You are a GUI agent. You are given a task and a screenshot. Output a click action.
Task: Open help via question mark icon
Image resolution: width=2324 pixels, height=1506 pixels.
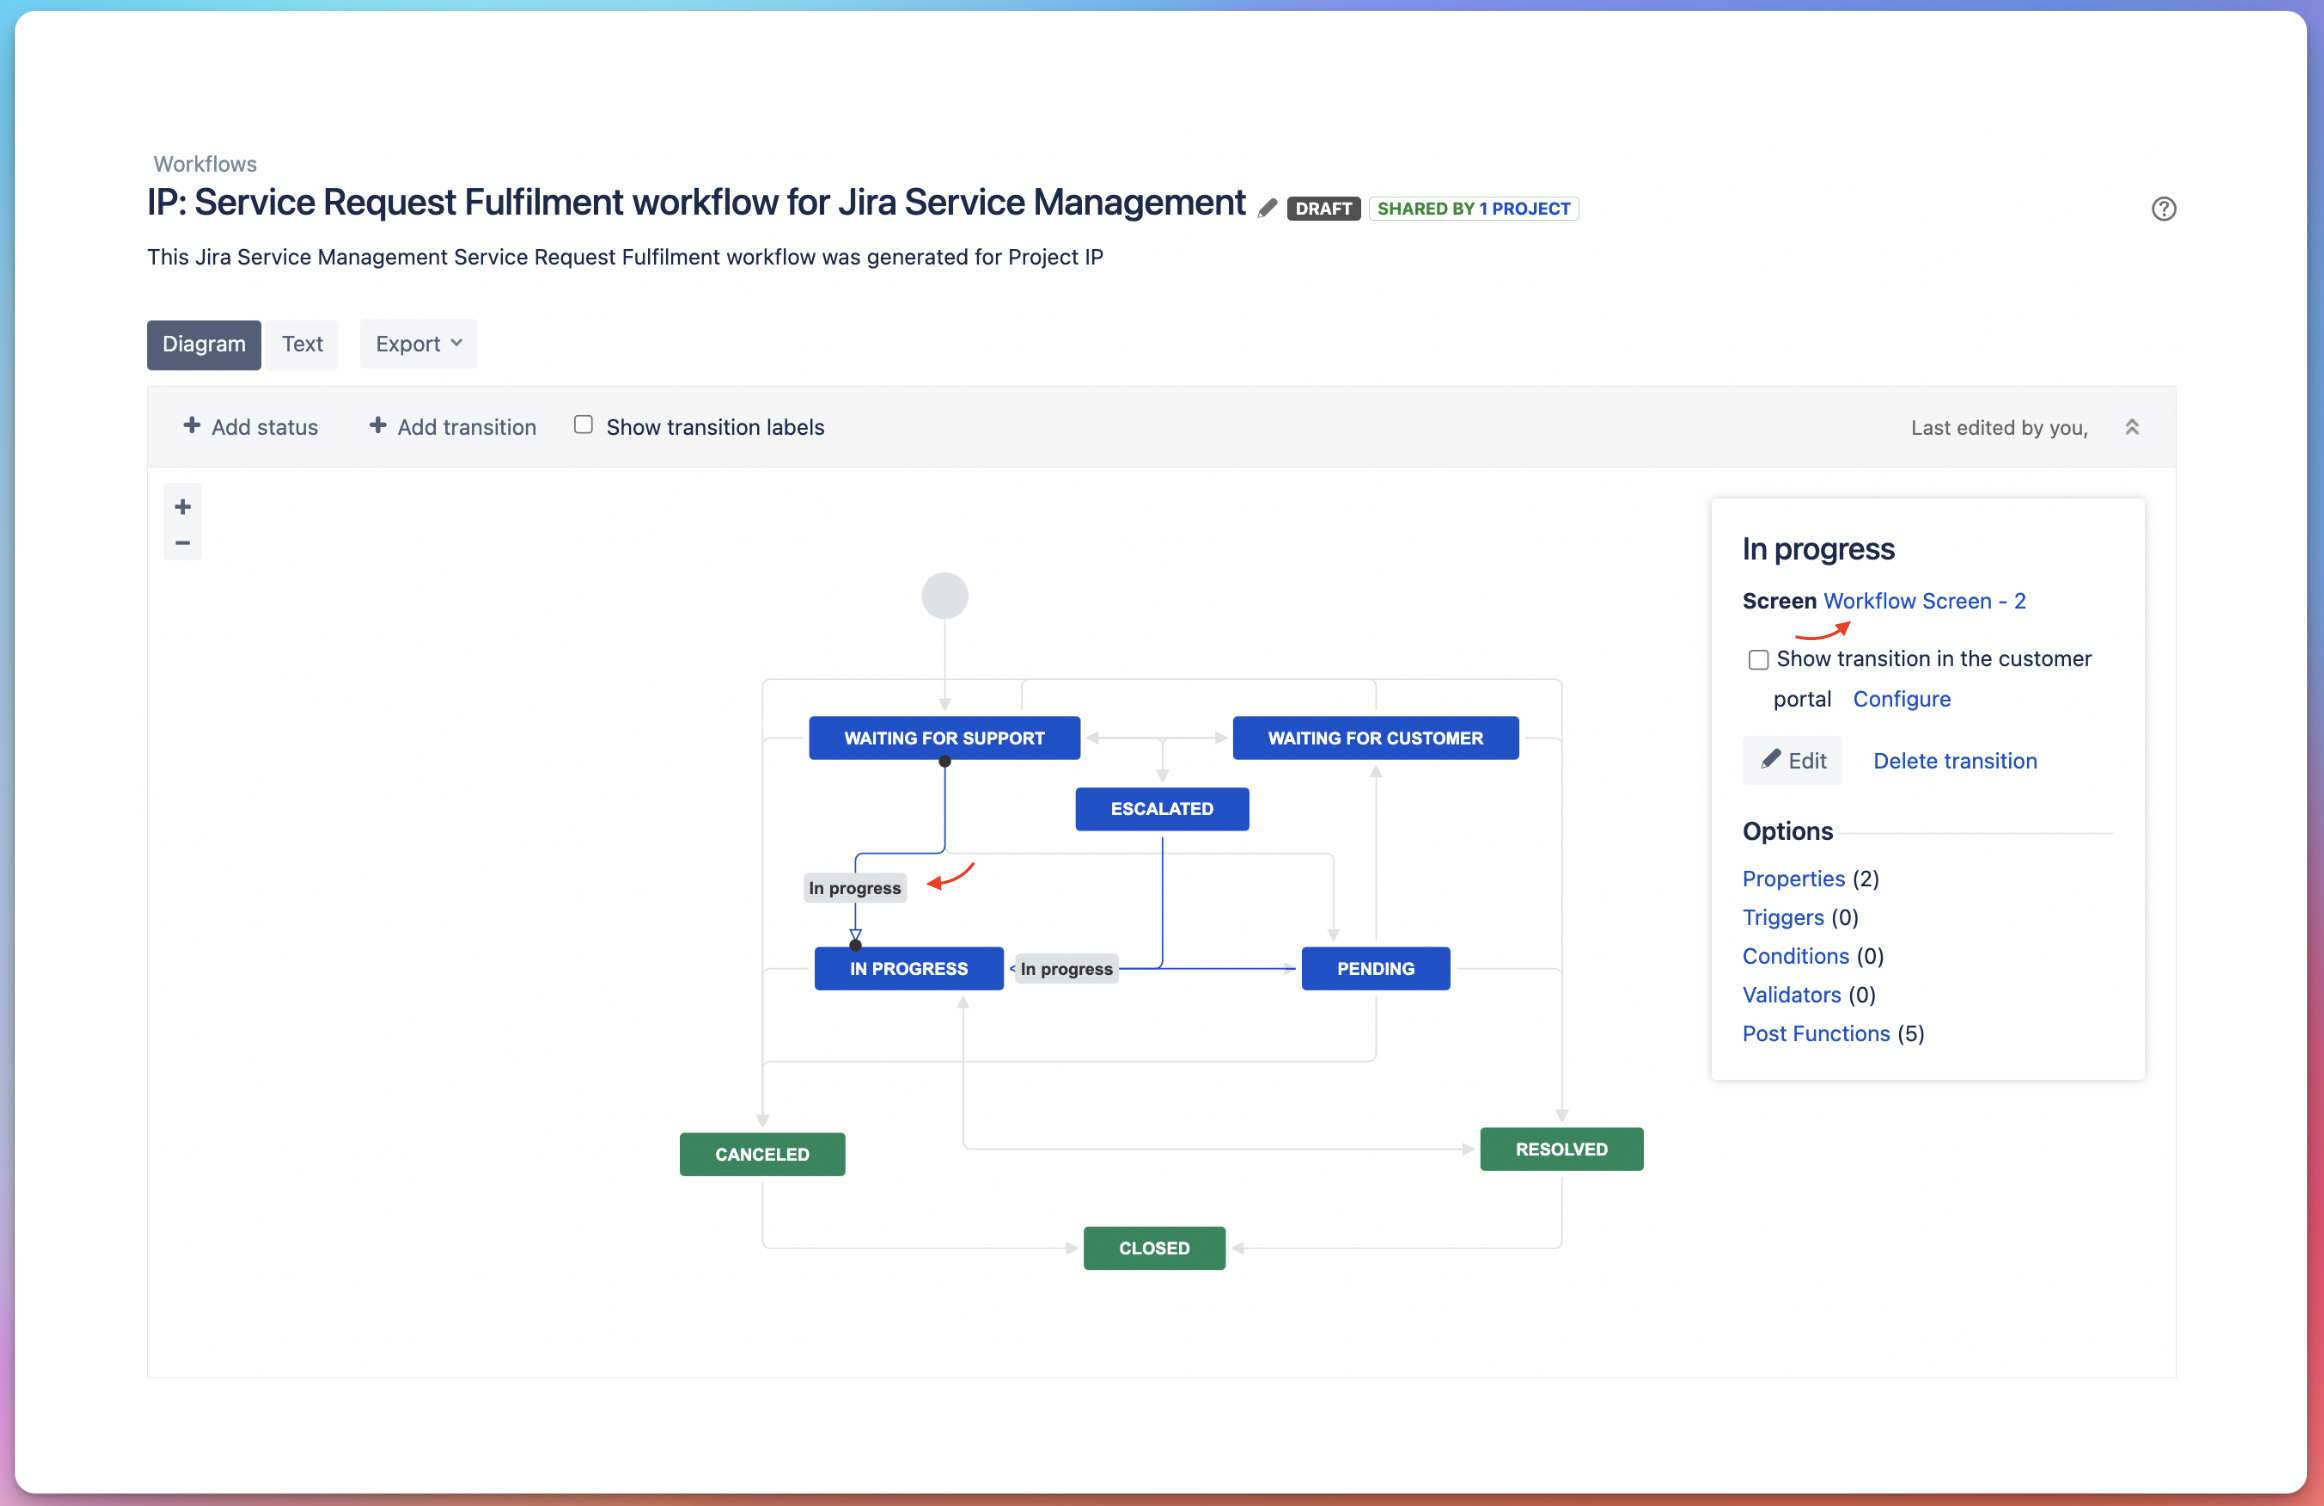tap(2163, 208)
